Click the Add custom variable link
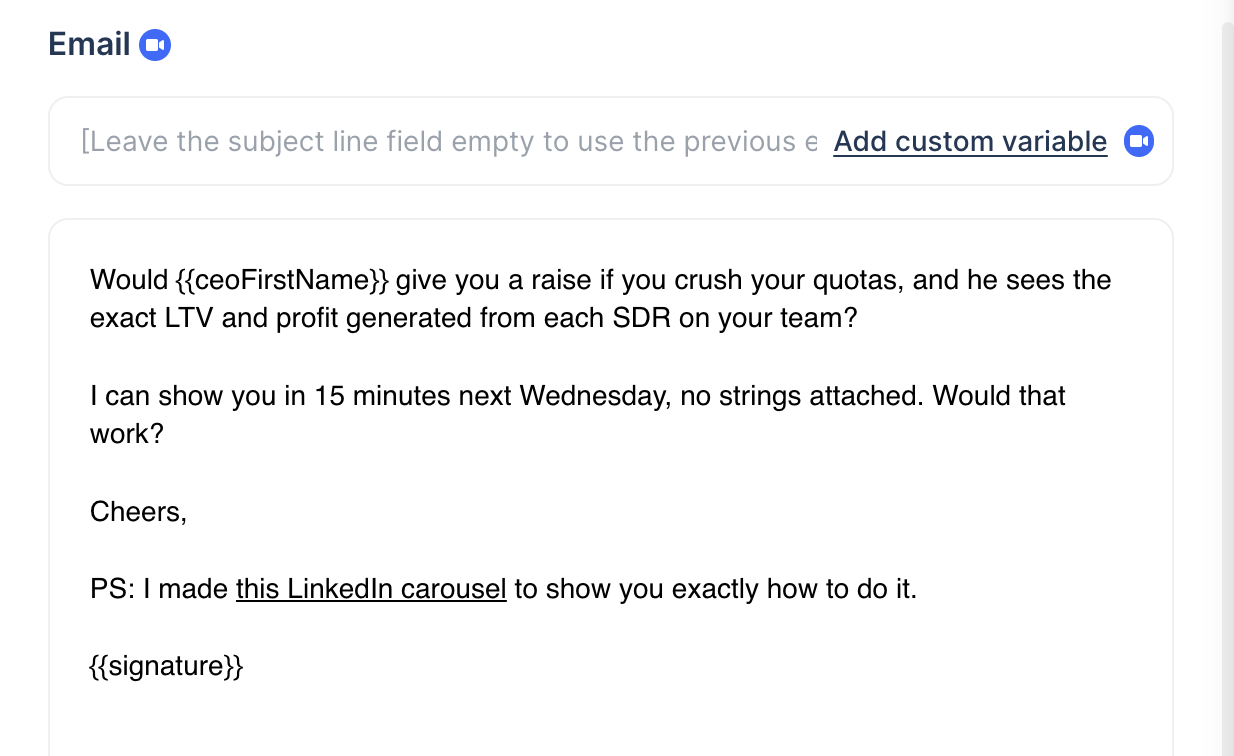The height and width of the screenshot is (756, 1234). click(x=969, y=141)
